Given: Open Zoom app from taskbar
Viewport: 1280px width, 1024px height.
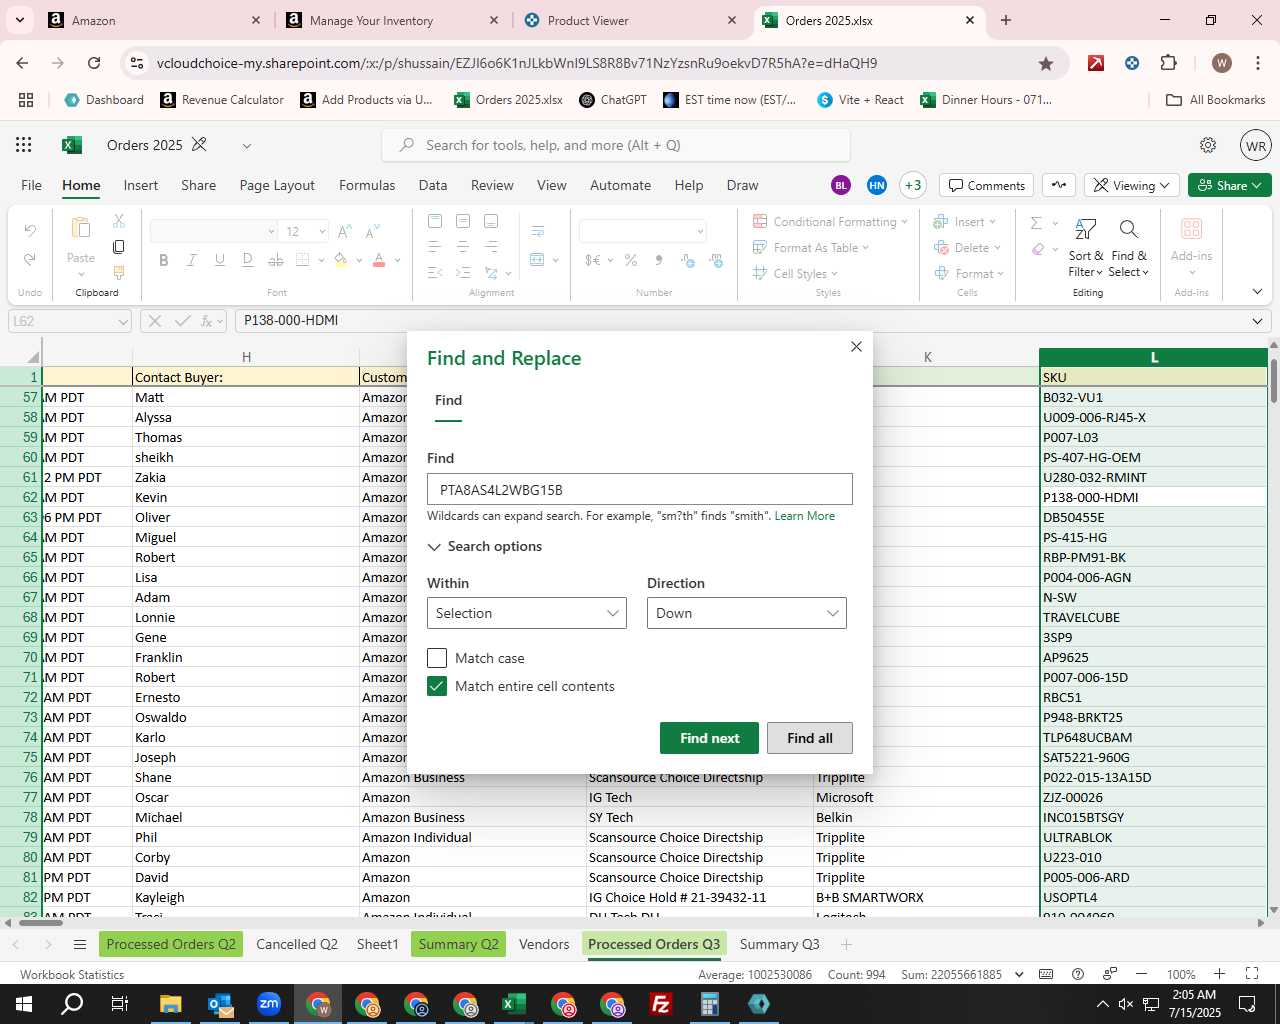Looking at the screenshot, I should click(269, 1004).
